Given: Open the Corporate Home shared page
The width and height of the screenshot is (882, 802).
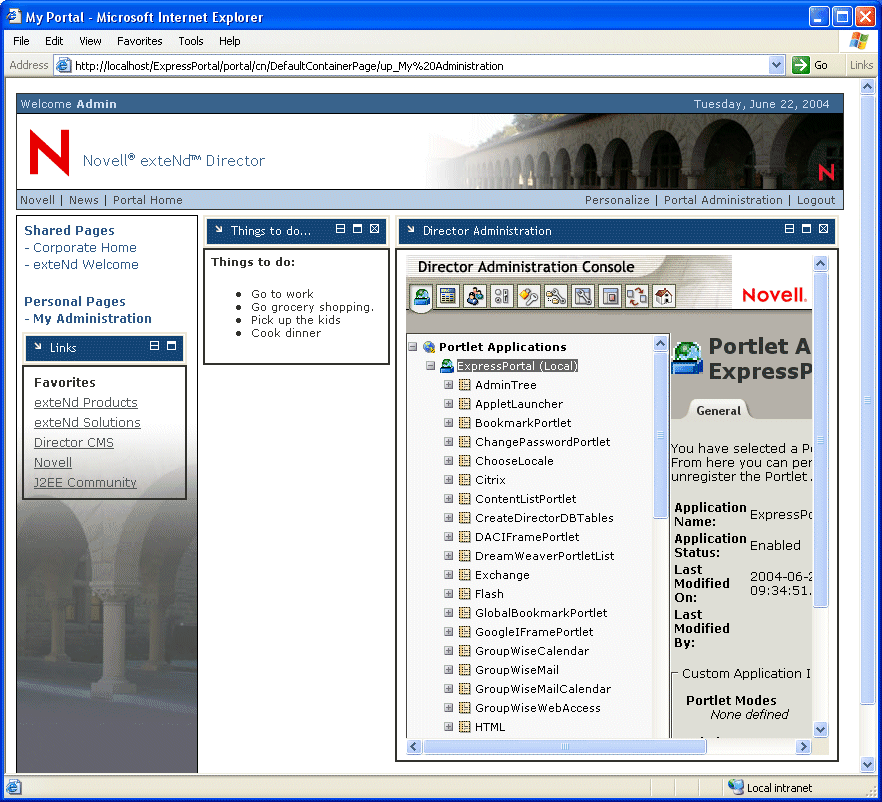Looking at the screenshot, I should (84, 247).
